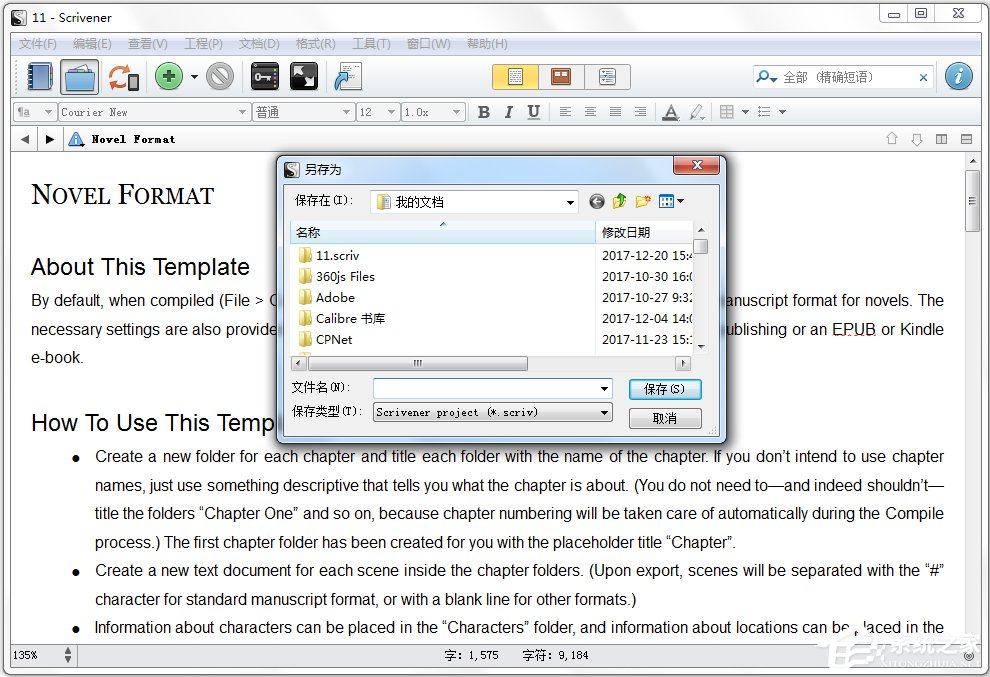
Task: Click the green Add item button
Action: point(169,77)
